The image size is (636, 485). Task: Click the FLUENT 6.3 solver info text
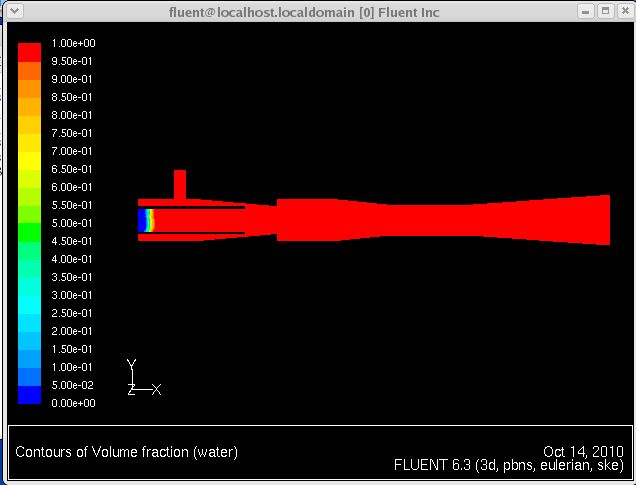click(509, 466)
